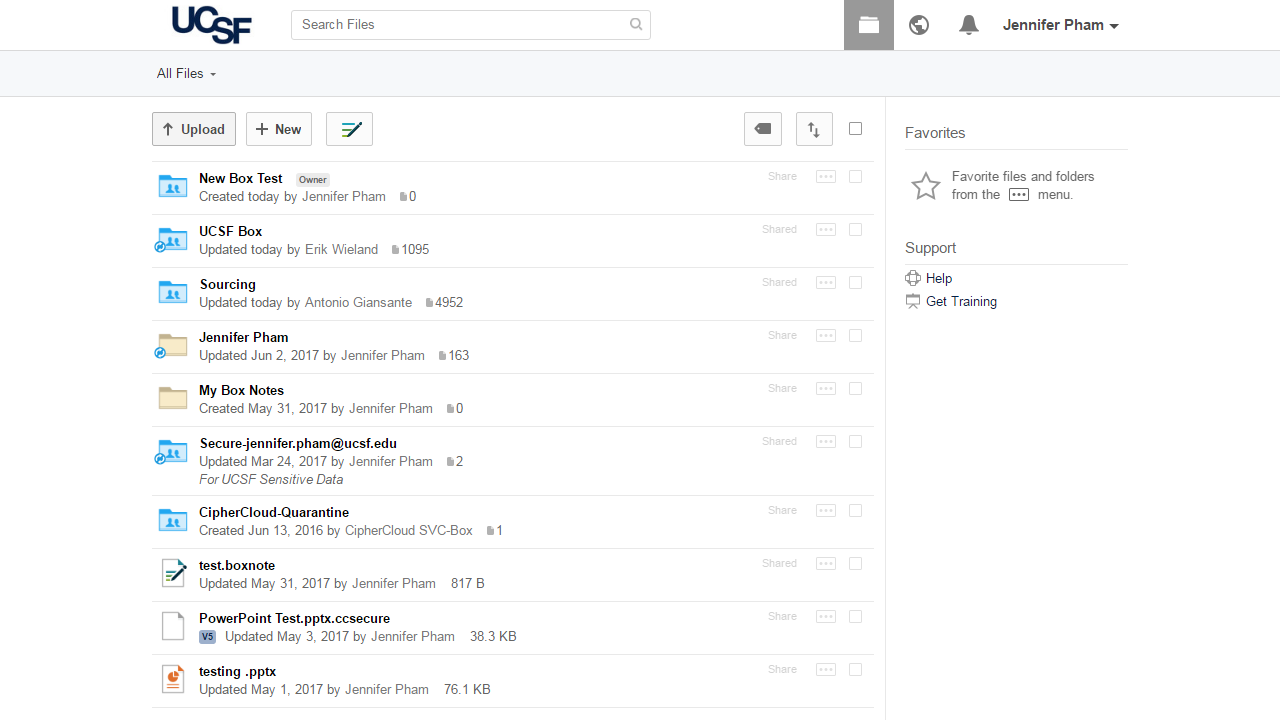The width and height of the screenshot is (1280, 720).
Task: Click the Upload button
Action: 194,129
